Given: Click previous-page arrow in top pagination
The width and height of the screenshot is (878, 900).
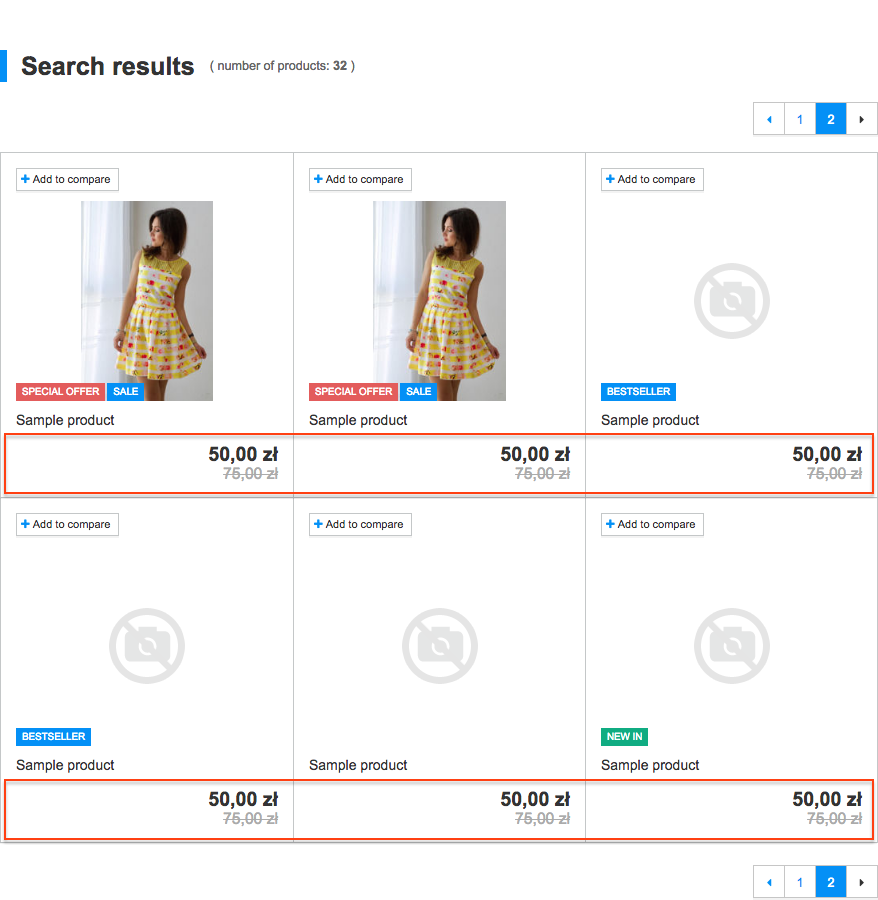Looking at the screenshot, I should click(769, 119).
